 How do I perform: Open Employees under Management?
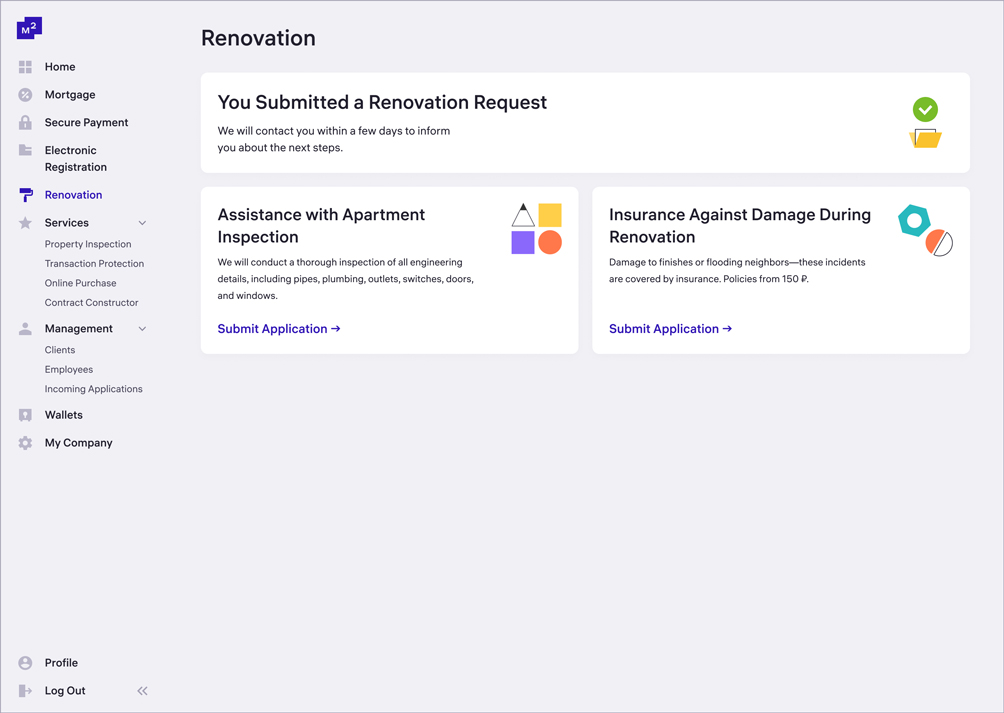(x=69, y=370)
